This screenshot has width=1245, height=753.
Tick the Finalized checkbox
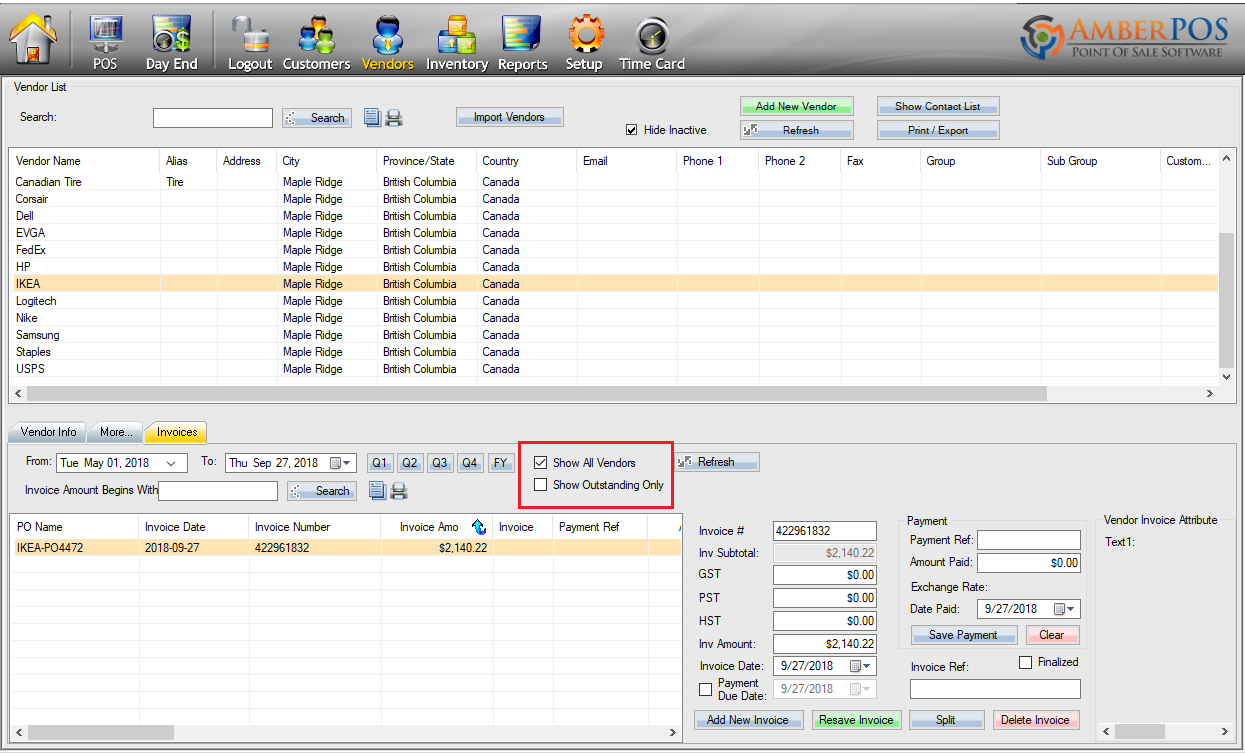pos(1025,662)
